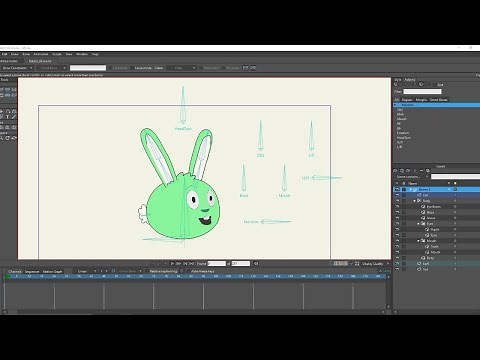The width and height of the screenshot is (480, 360).
Task: Open the Bone menu
Action: [x=26, y=54]
